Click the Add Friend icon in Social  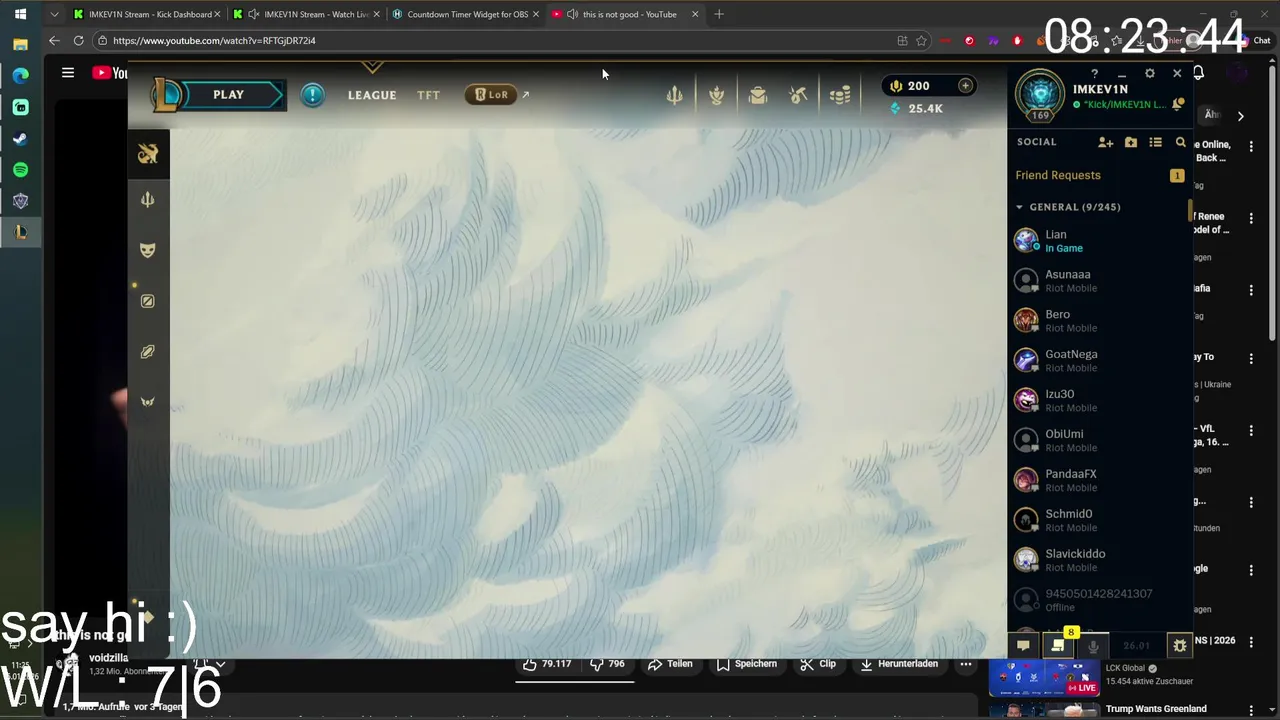[1105, 142]
